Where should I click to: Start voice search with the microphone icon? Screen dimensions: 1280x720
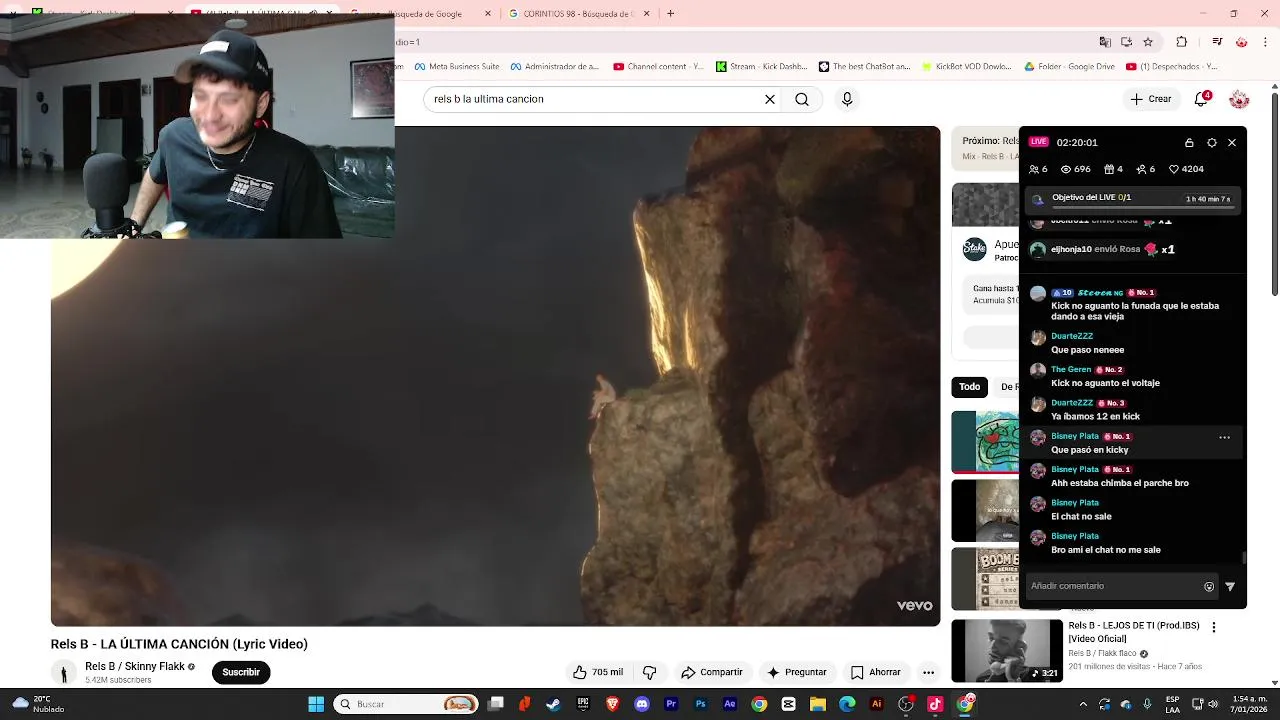(x=847, y=99)
